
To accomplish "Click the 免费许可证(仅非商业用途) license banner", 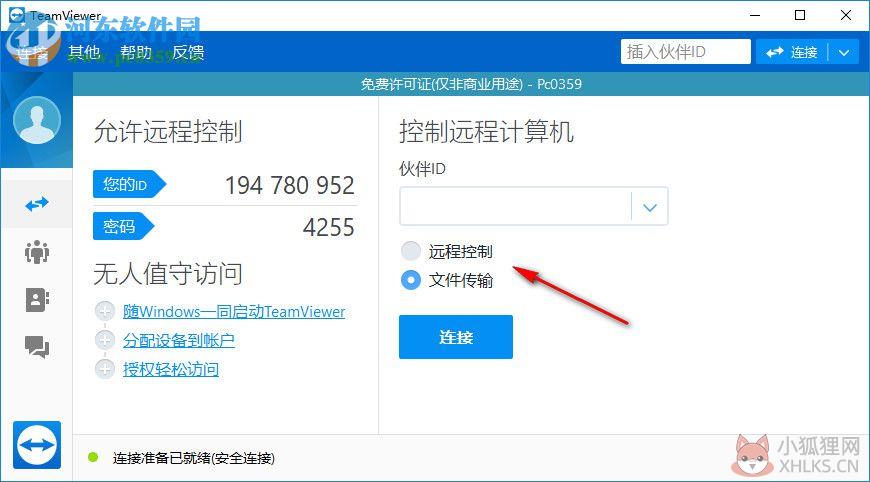I will click(471, 84).
